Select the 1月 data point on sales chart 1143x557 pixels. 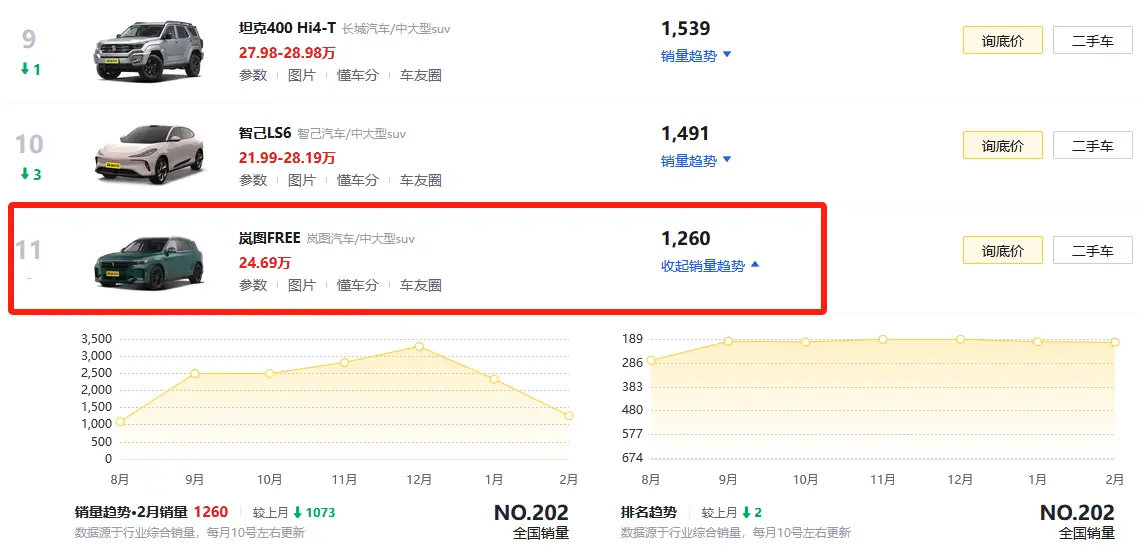coord(494,379)
